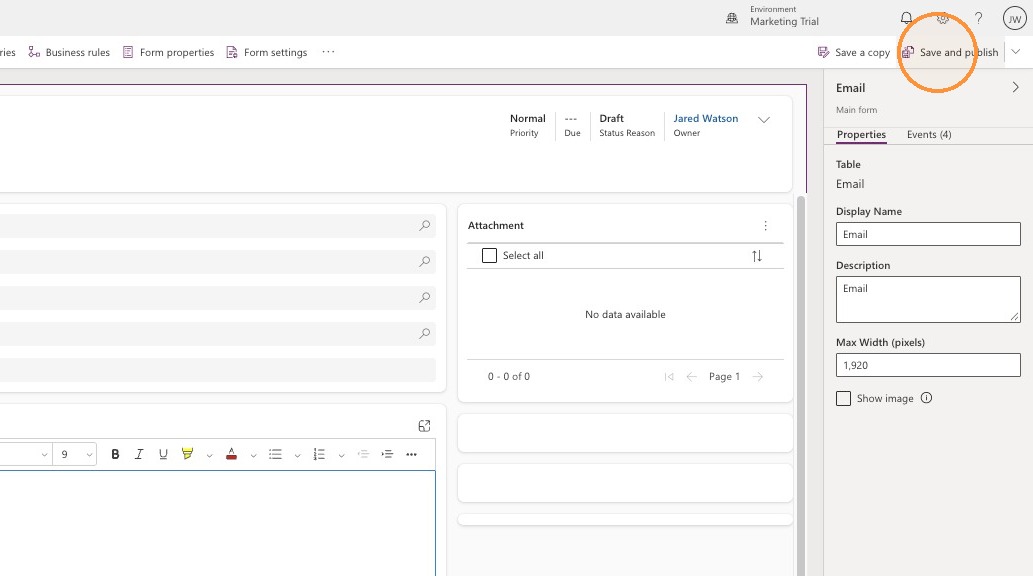Click the Display Name input field
Image resolution: width=1033 pixels, height=576 pixels.
click(x=928, y=234)
